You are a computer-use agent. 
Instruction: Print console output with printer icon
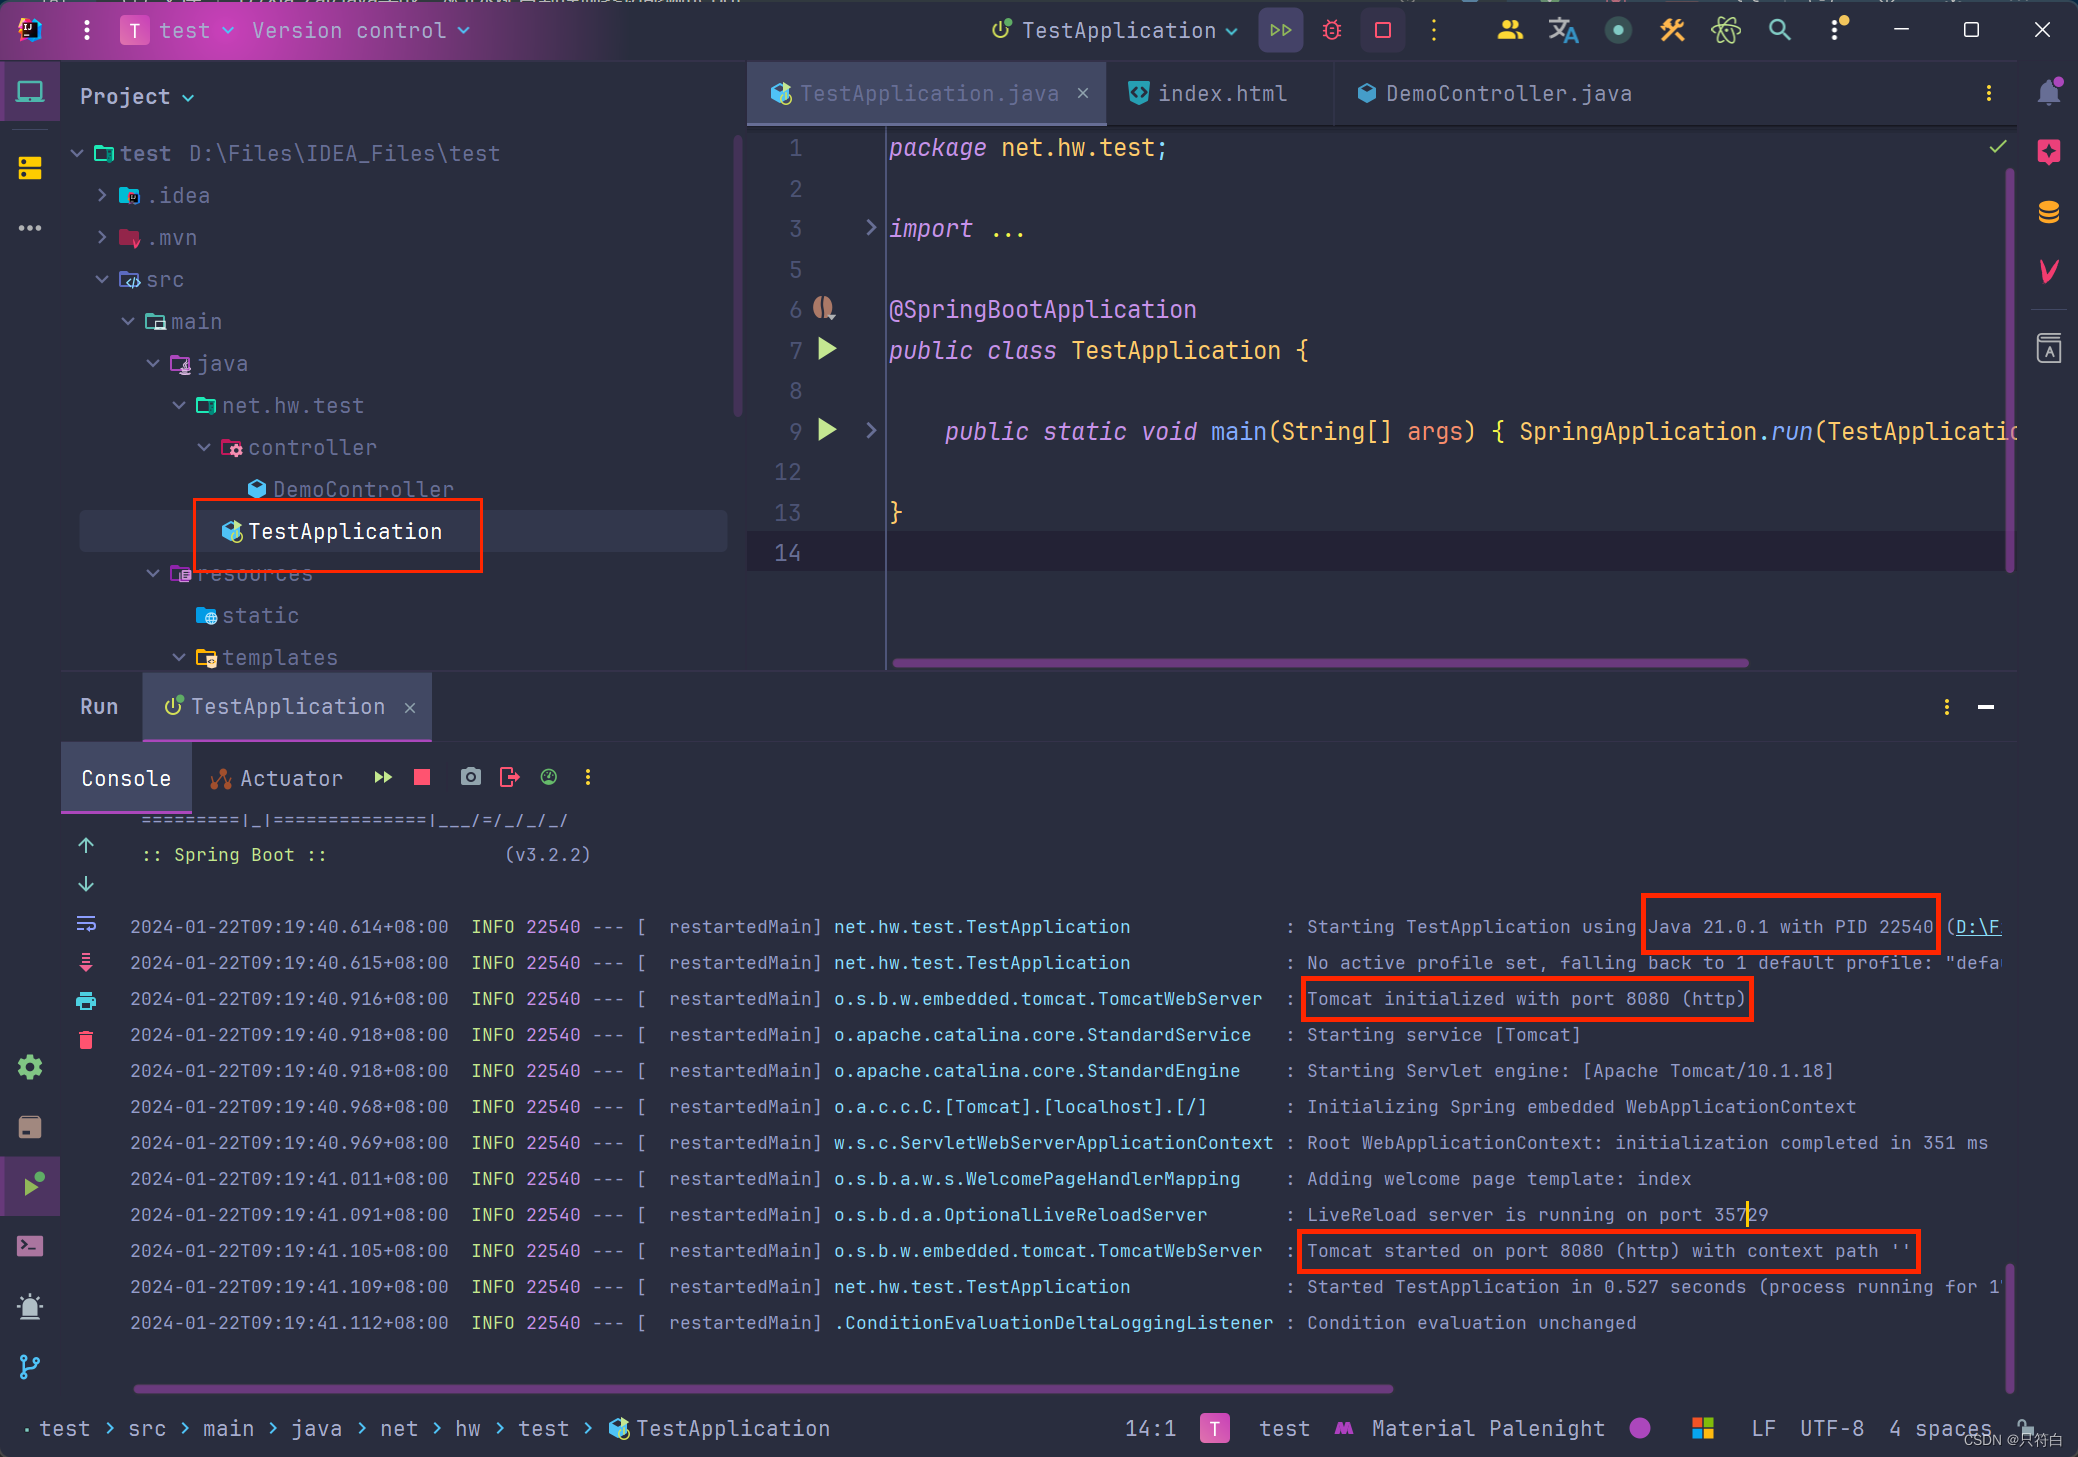[x=86, y=1001]
